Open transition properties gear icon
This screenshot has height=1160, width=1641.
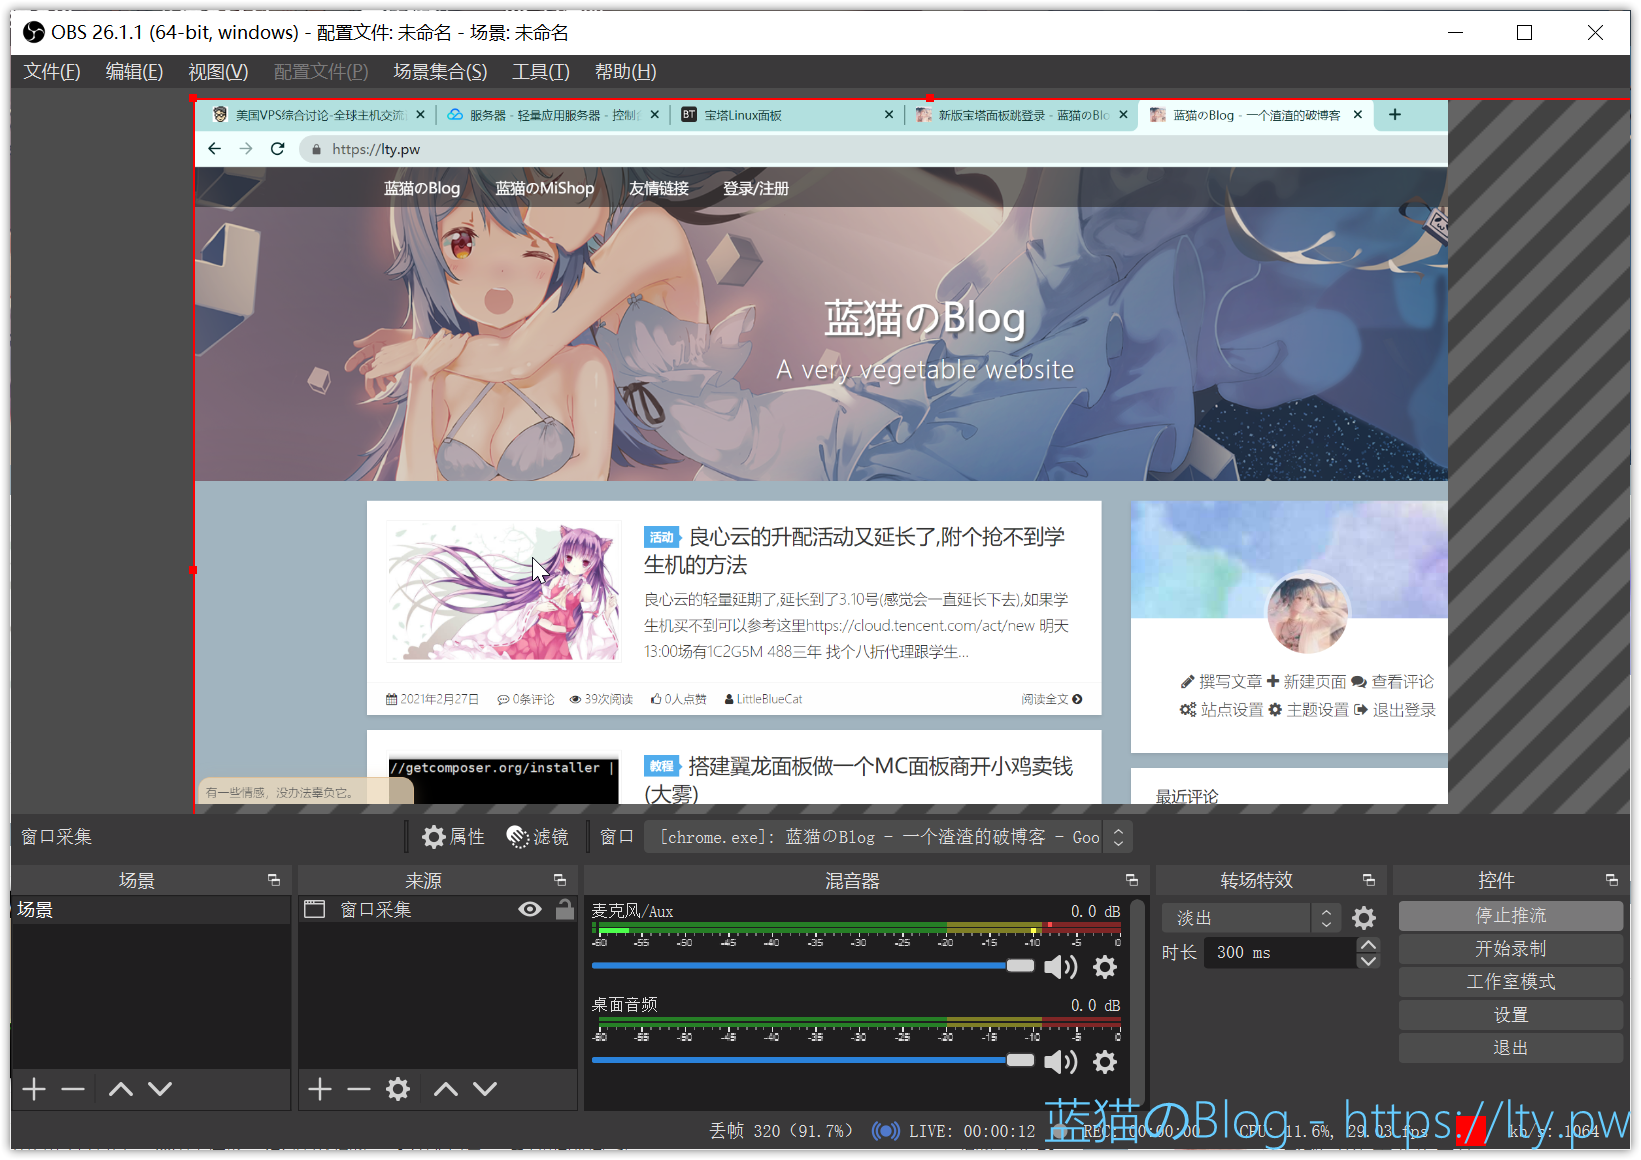[1364, 918]
